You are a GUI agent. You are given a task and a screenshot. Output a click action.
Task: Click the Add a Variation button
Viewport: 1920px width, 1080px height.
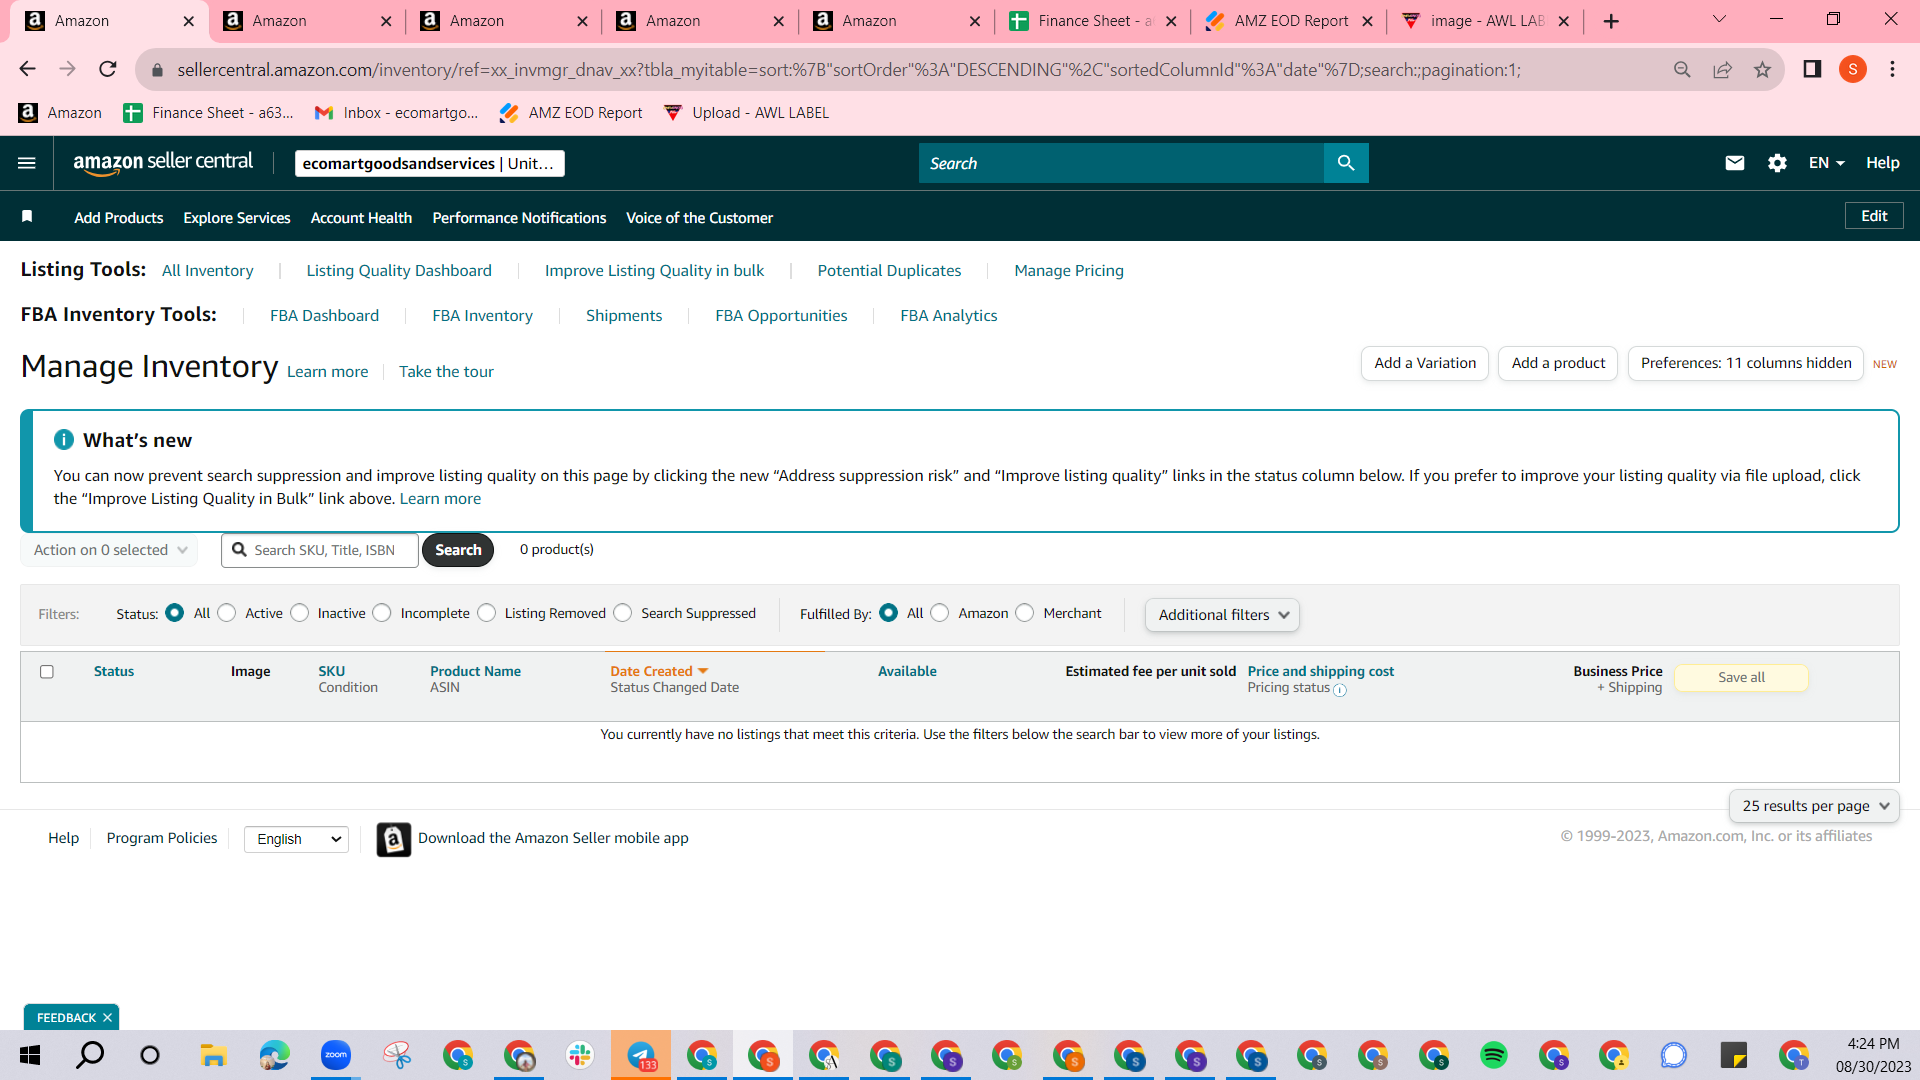point(1425,364)
